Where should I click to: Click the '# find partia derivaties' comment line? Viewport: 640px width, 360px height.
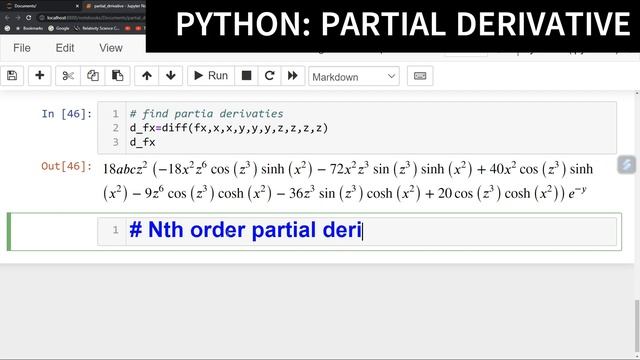207,113
